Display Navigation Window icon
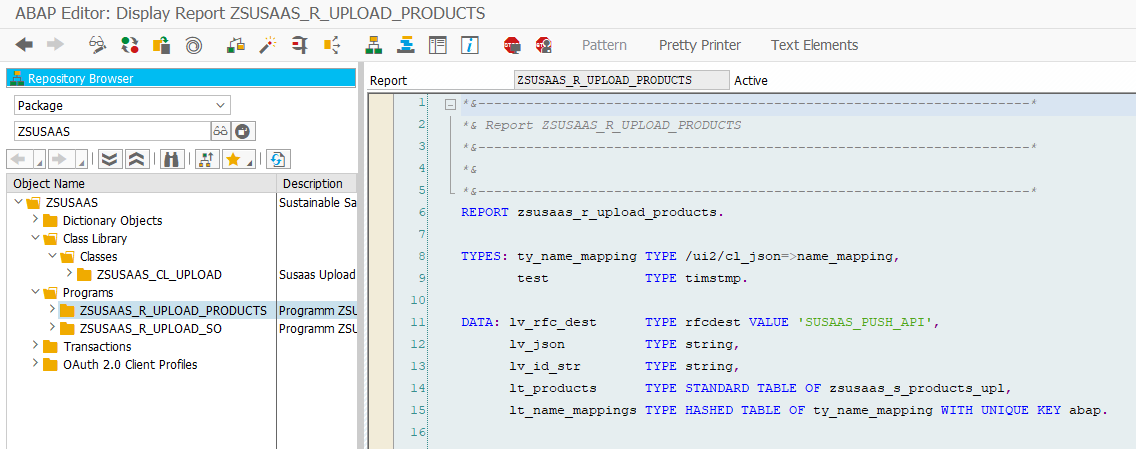The height and width of the screenshot is (449, 1136). [406, 45]
